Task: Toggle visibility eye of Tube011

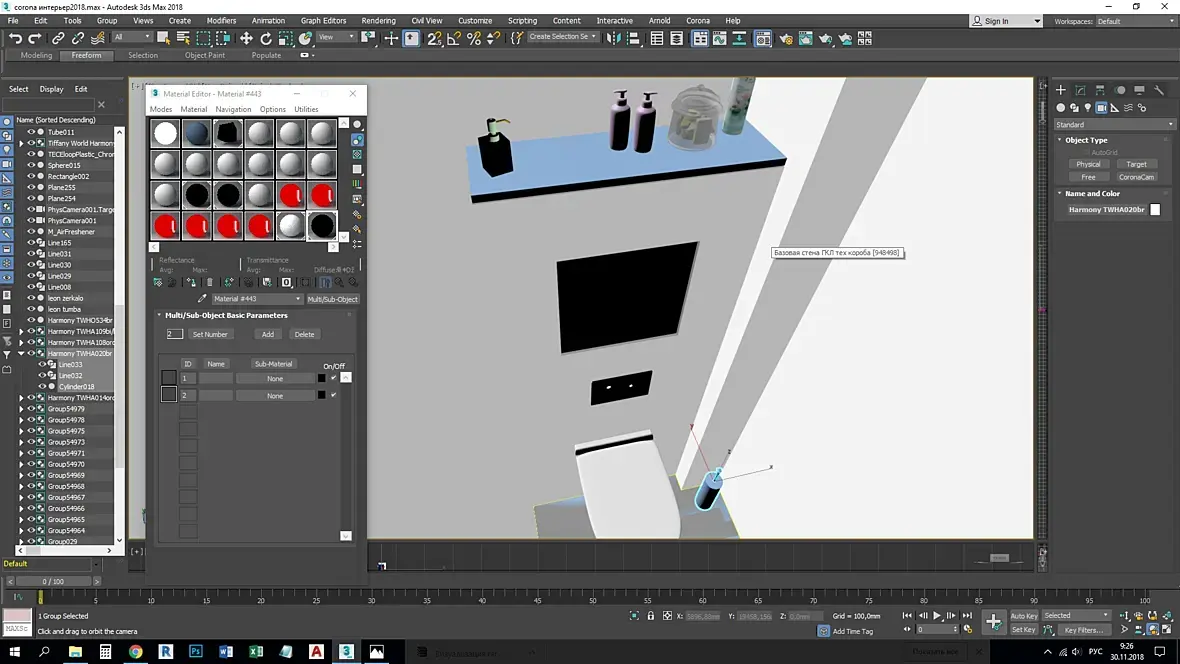Action: click(31, 132)
